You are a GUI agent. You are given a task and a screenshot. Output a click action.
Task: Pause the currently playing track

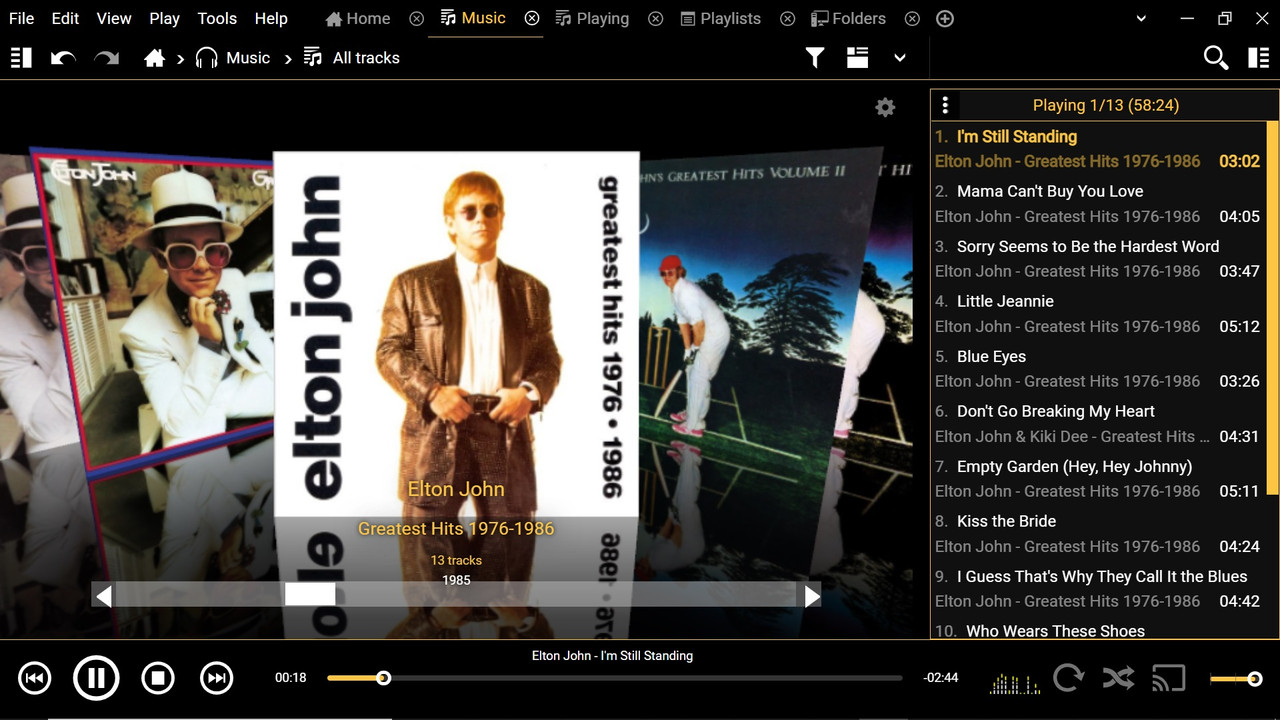pyautogui.click(x=96, y=677)
